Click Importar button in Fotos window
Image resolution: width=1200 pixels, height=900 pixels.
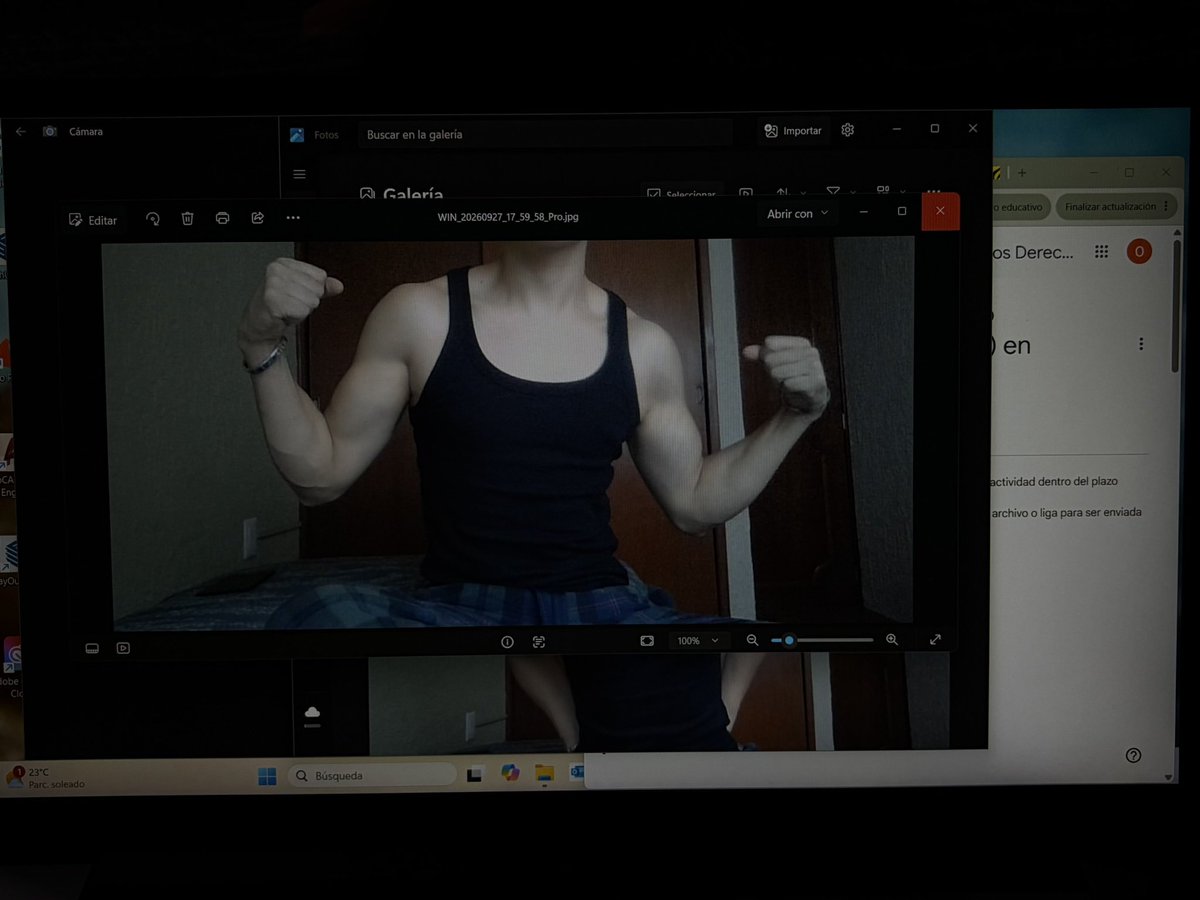[793, 131]
